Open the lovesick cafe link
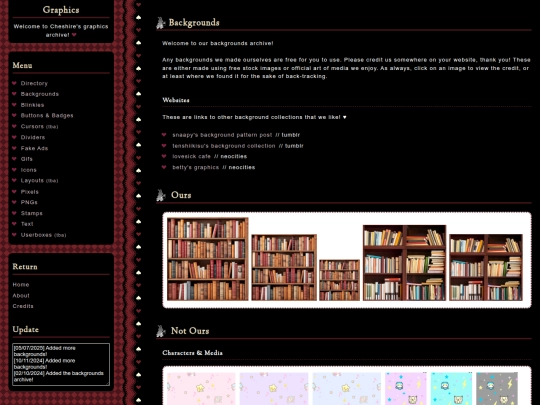This screenshot has height=405, width=540. coord(191,156)
